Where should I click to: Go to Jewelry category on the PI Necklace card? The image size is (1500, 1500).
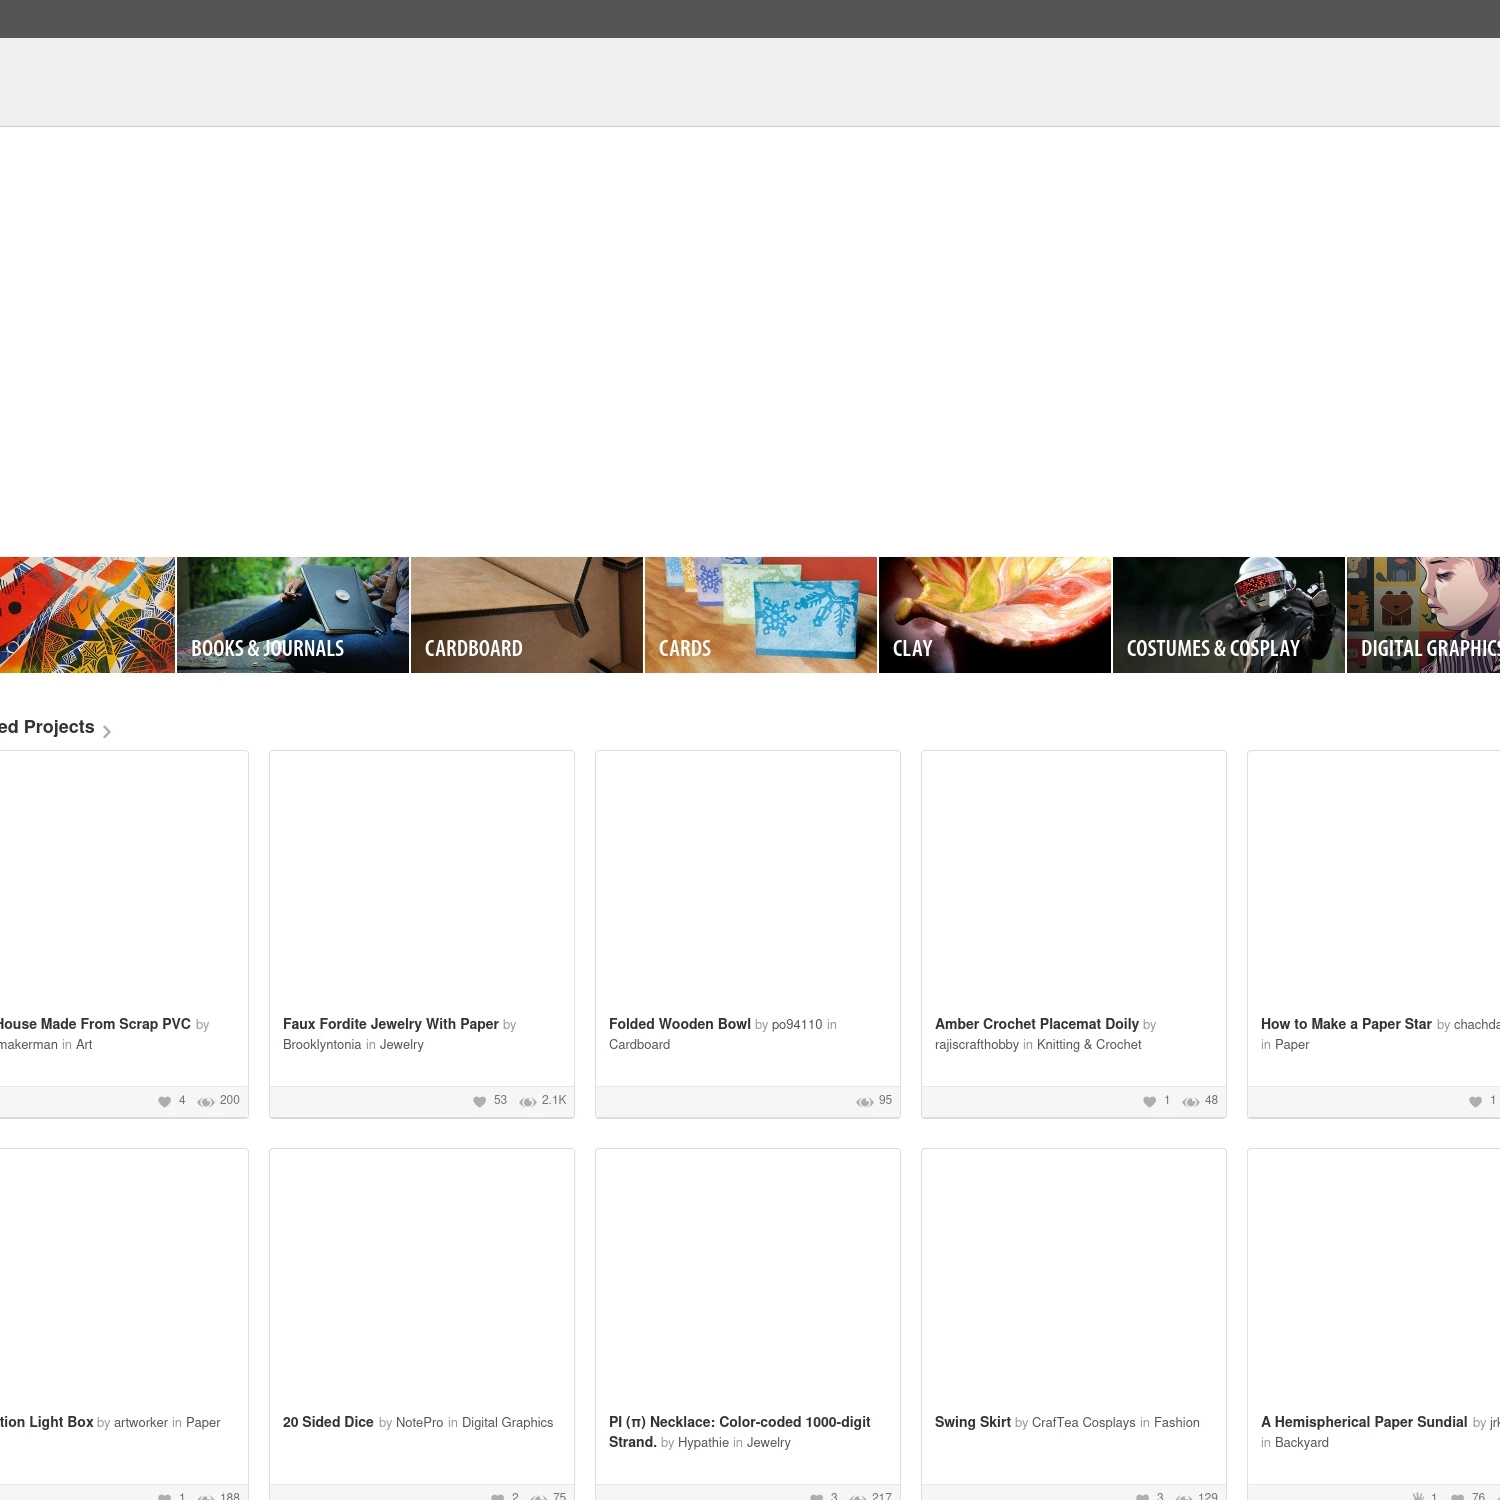point(768,1443)
